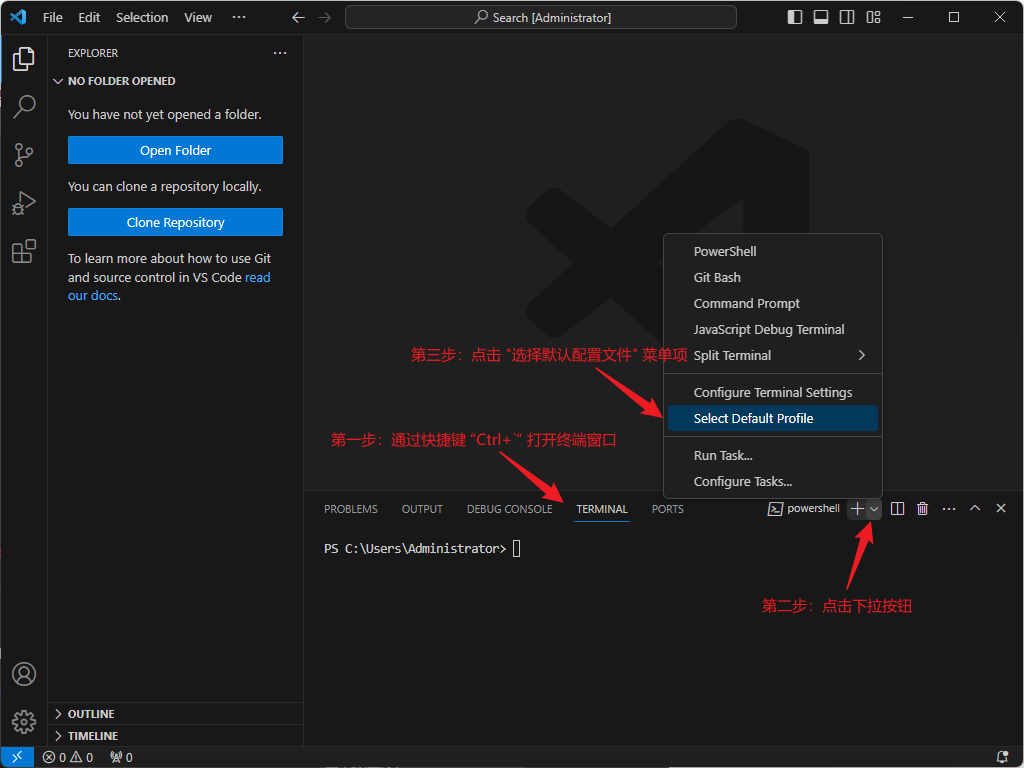
Task: Split the terminal with split icon
Action: (897, 509)
